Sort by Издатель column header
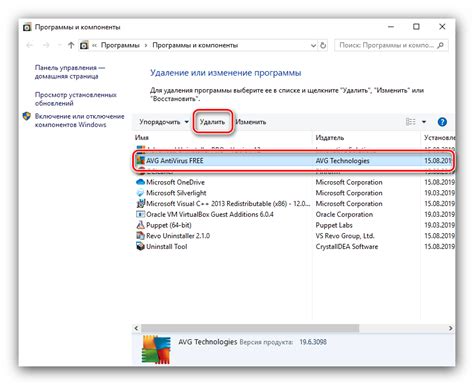 (x=329, y=138)
